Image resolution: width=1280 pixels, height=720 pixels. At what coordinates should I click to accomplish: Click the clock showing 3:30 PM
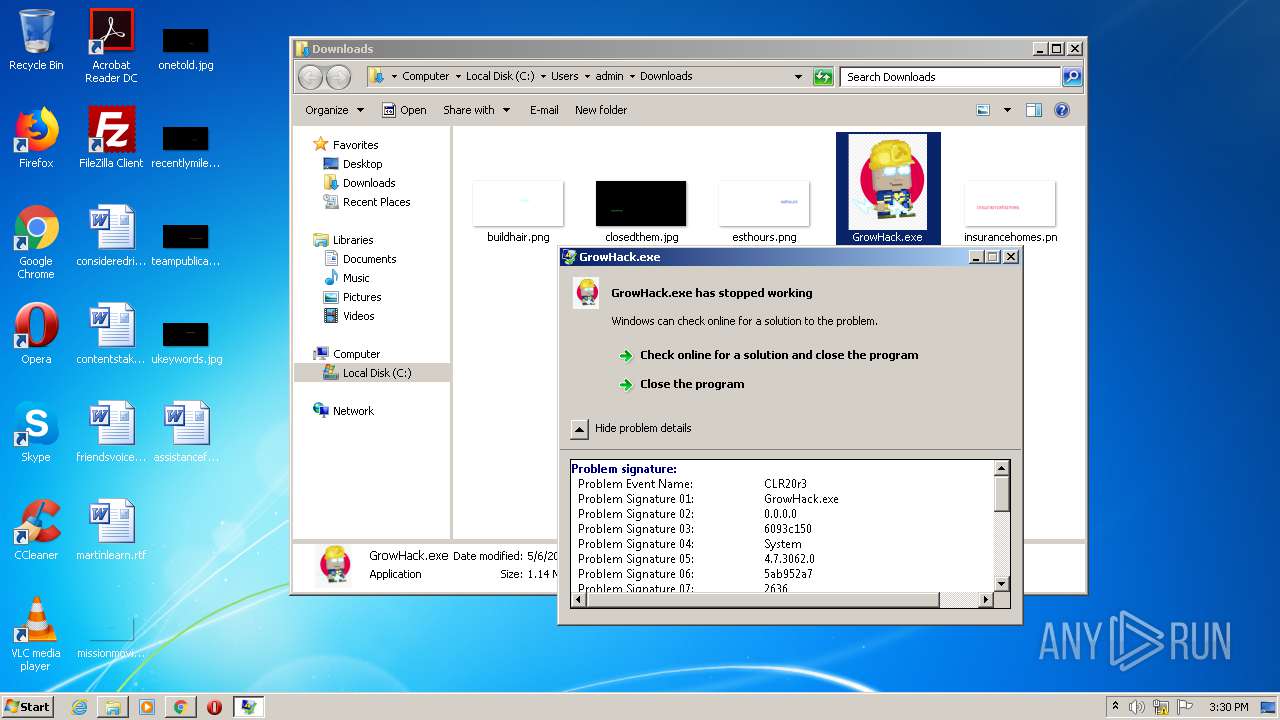(x=1228, y=707)
